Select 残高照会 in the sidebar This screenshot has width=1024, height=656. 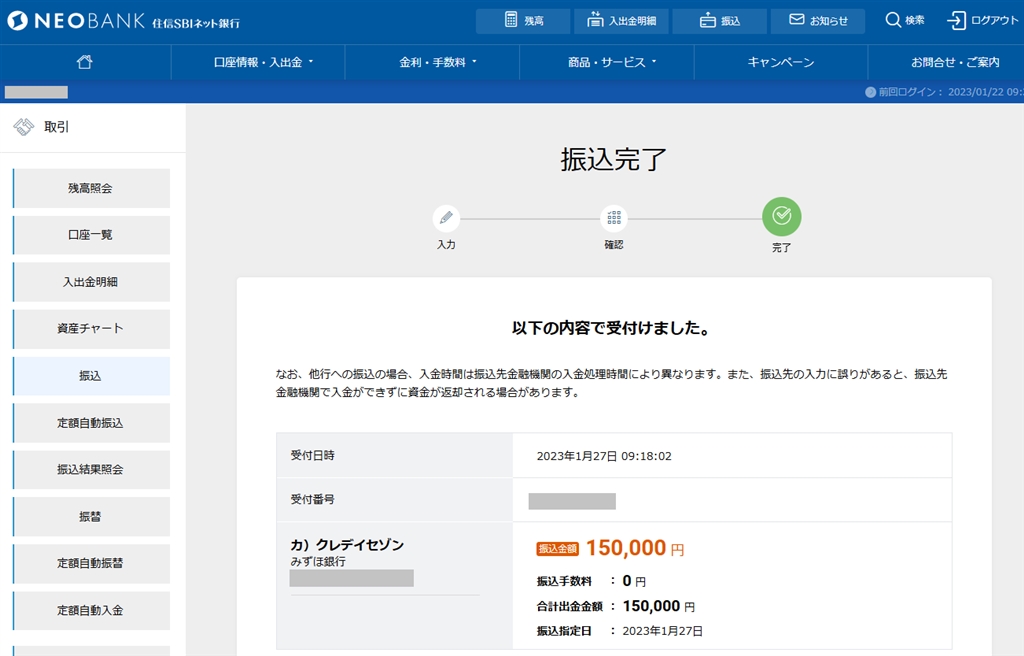tap(91, 188)
